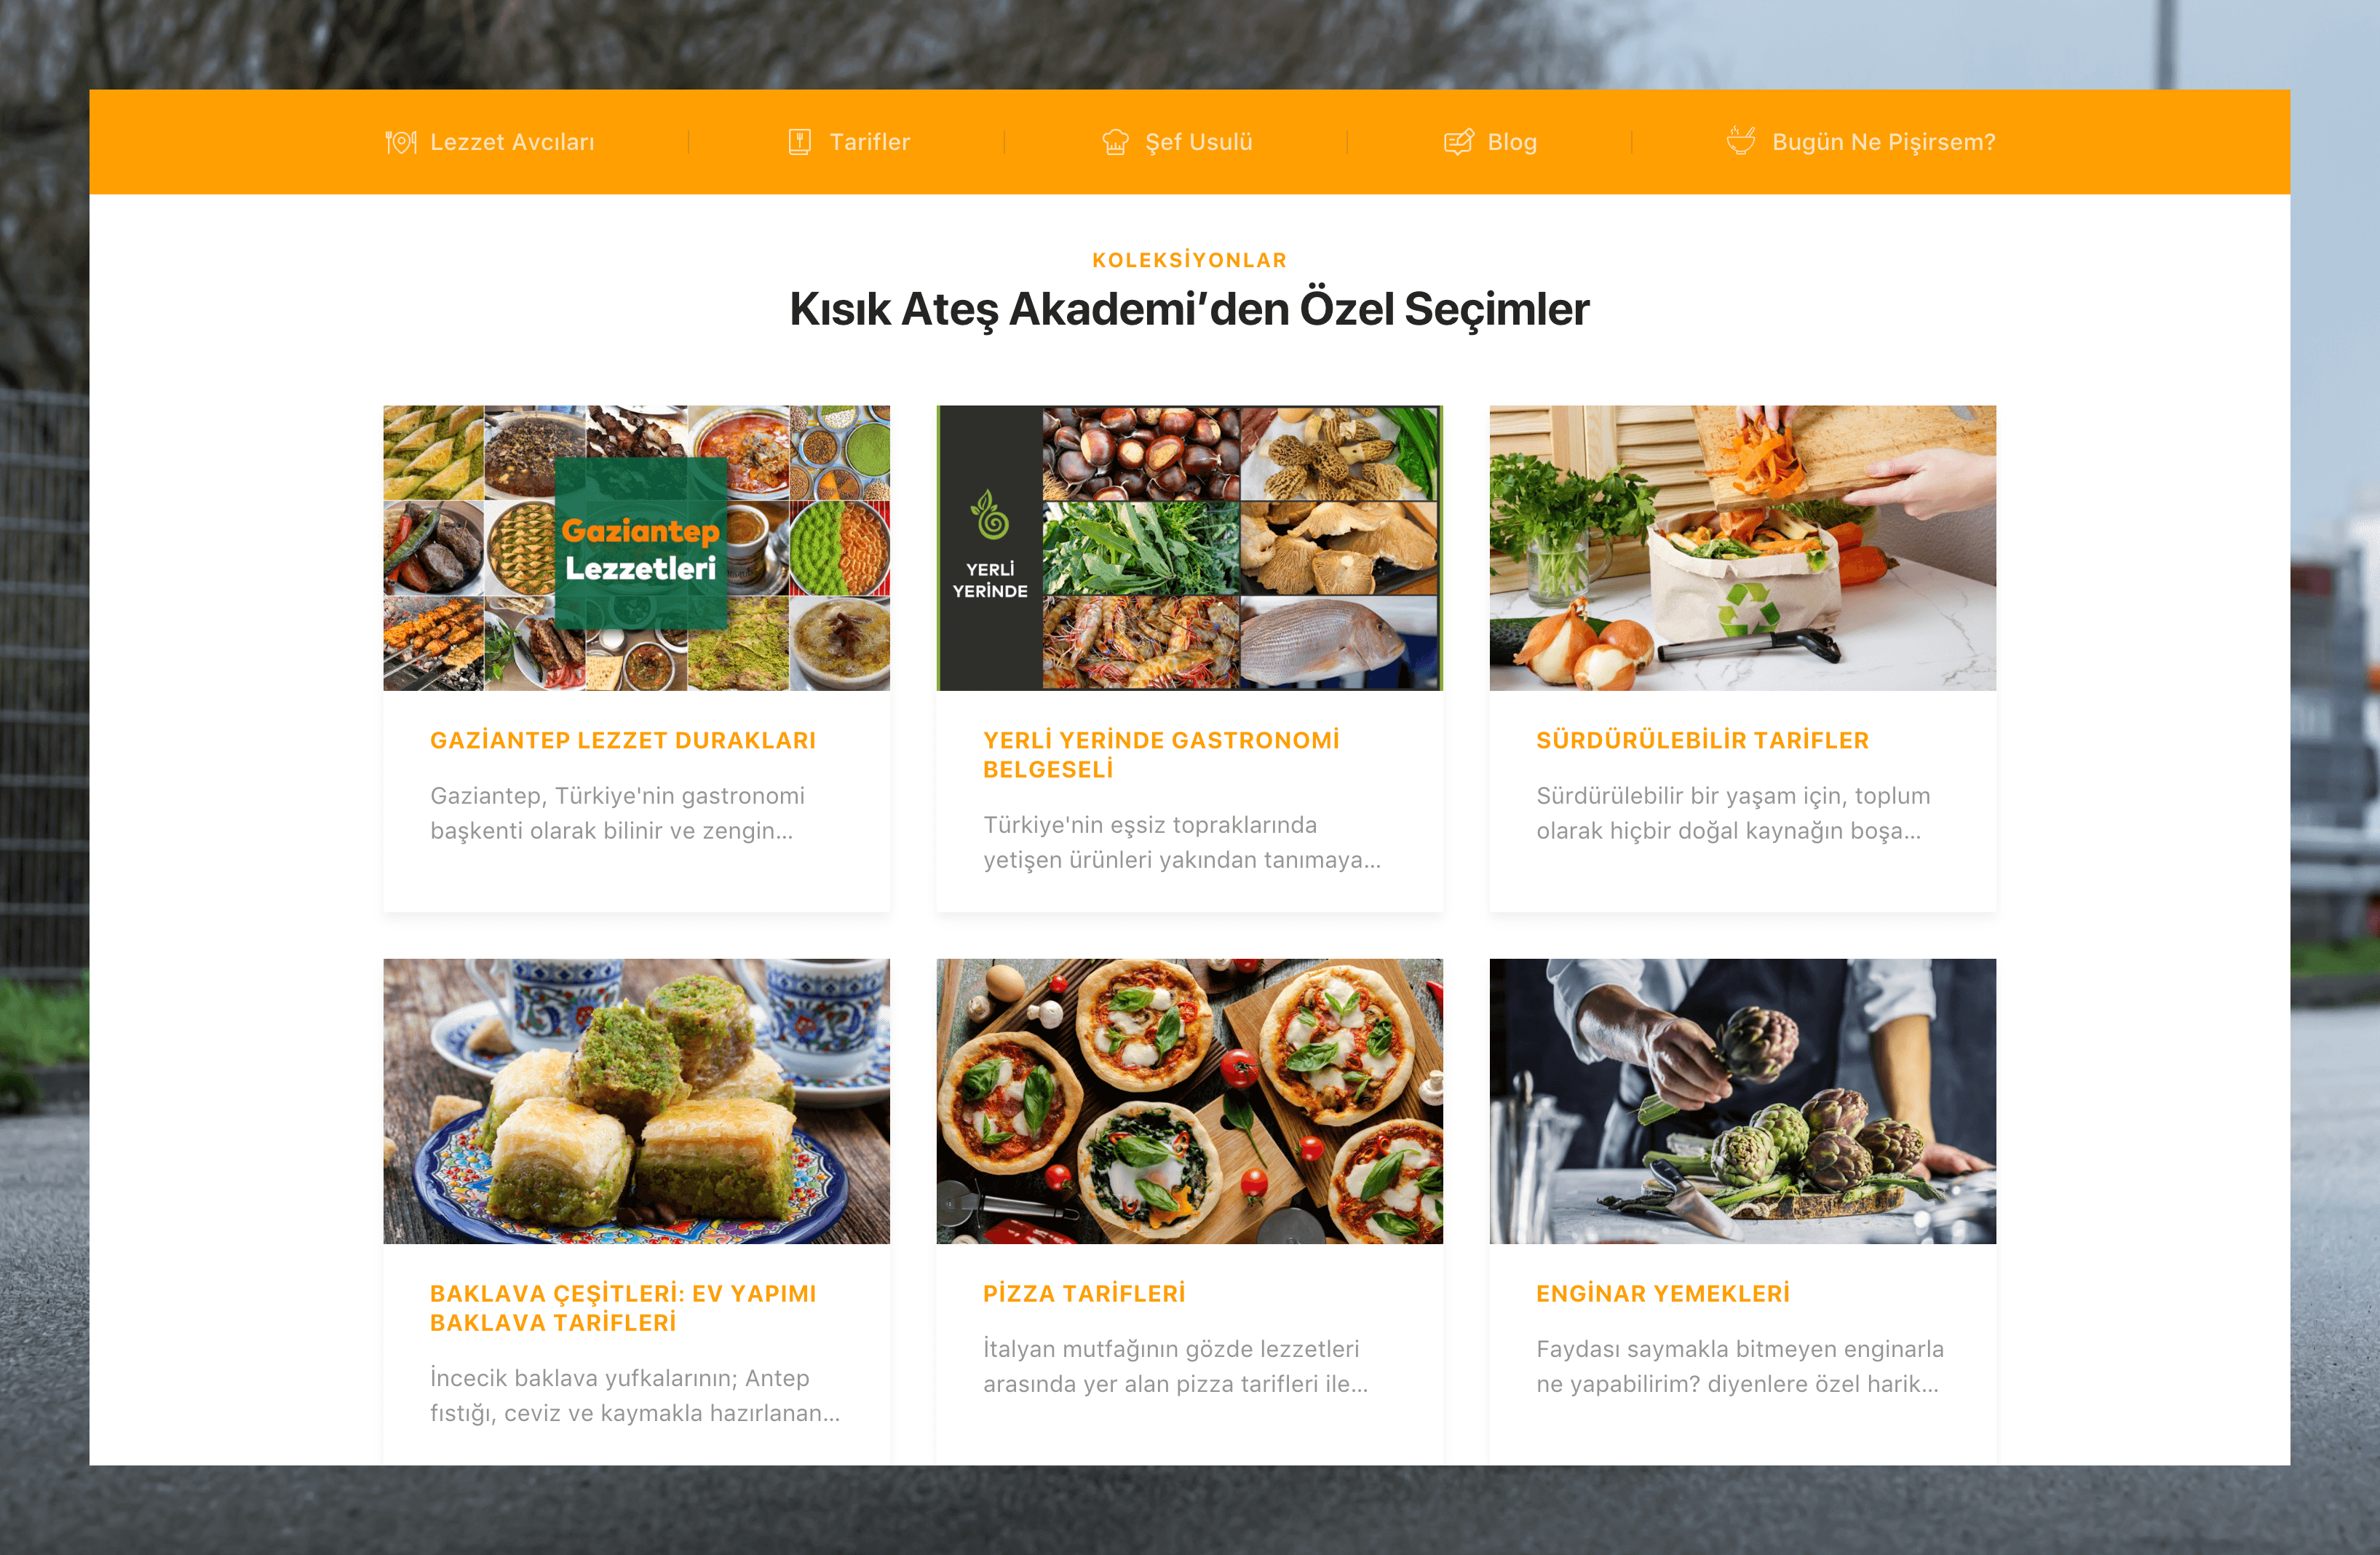Open the baklava plate image
Viewport: 2380px width, 1555px height.
636,1101
